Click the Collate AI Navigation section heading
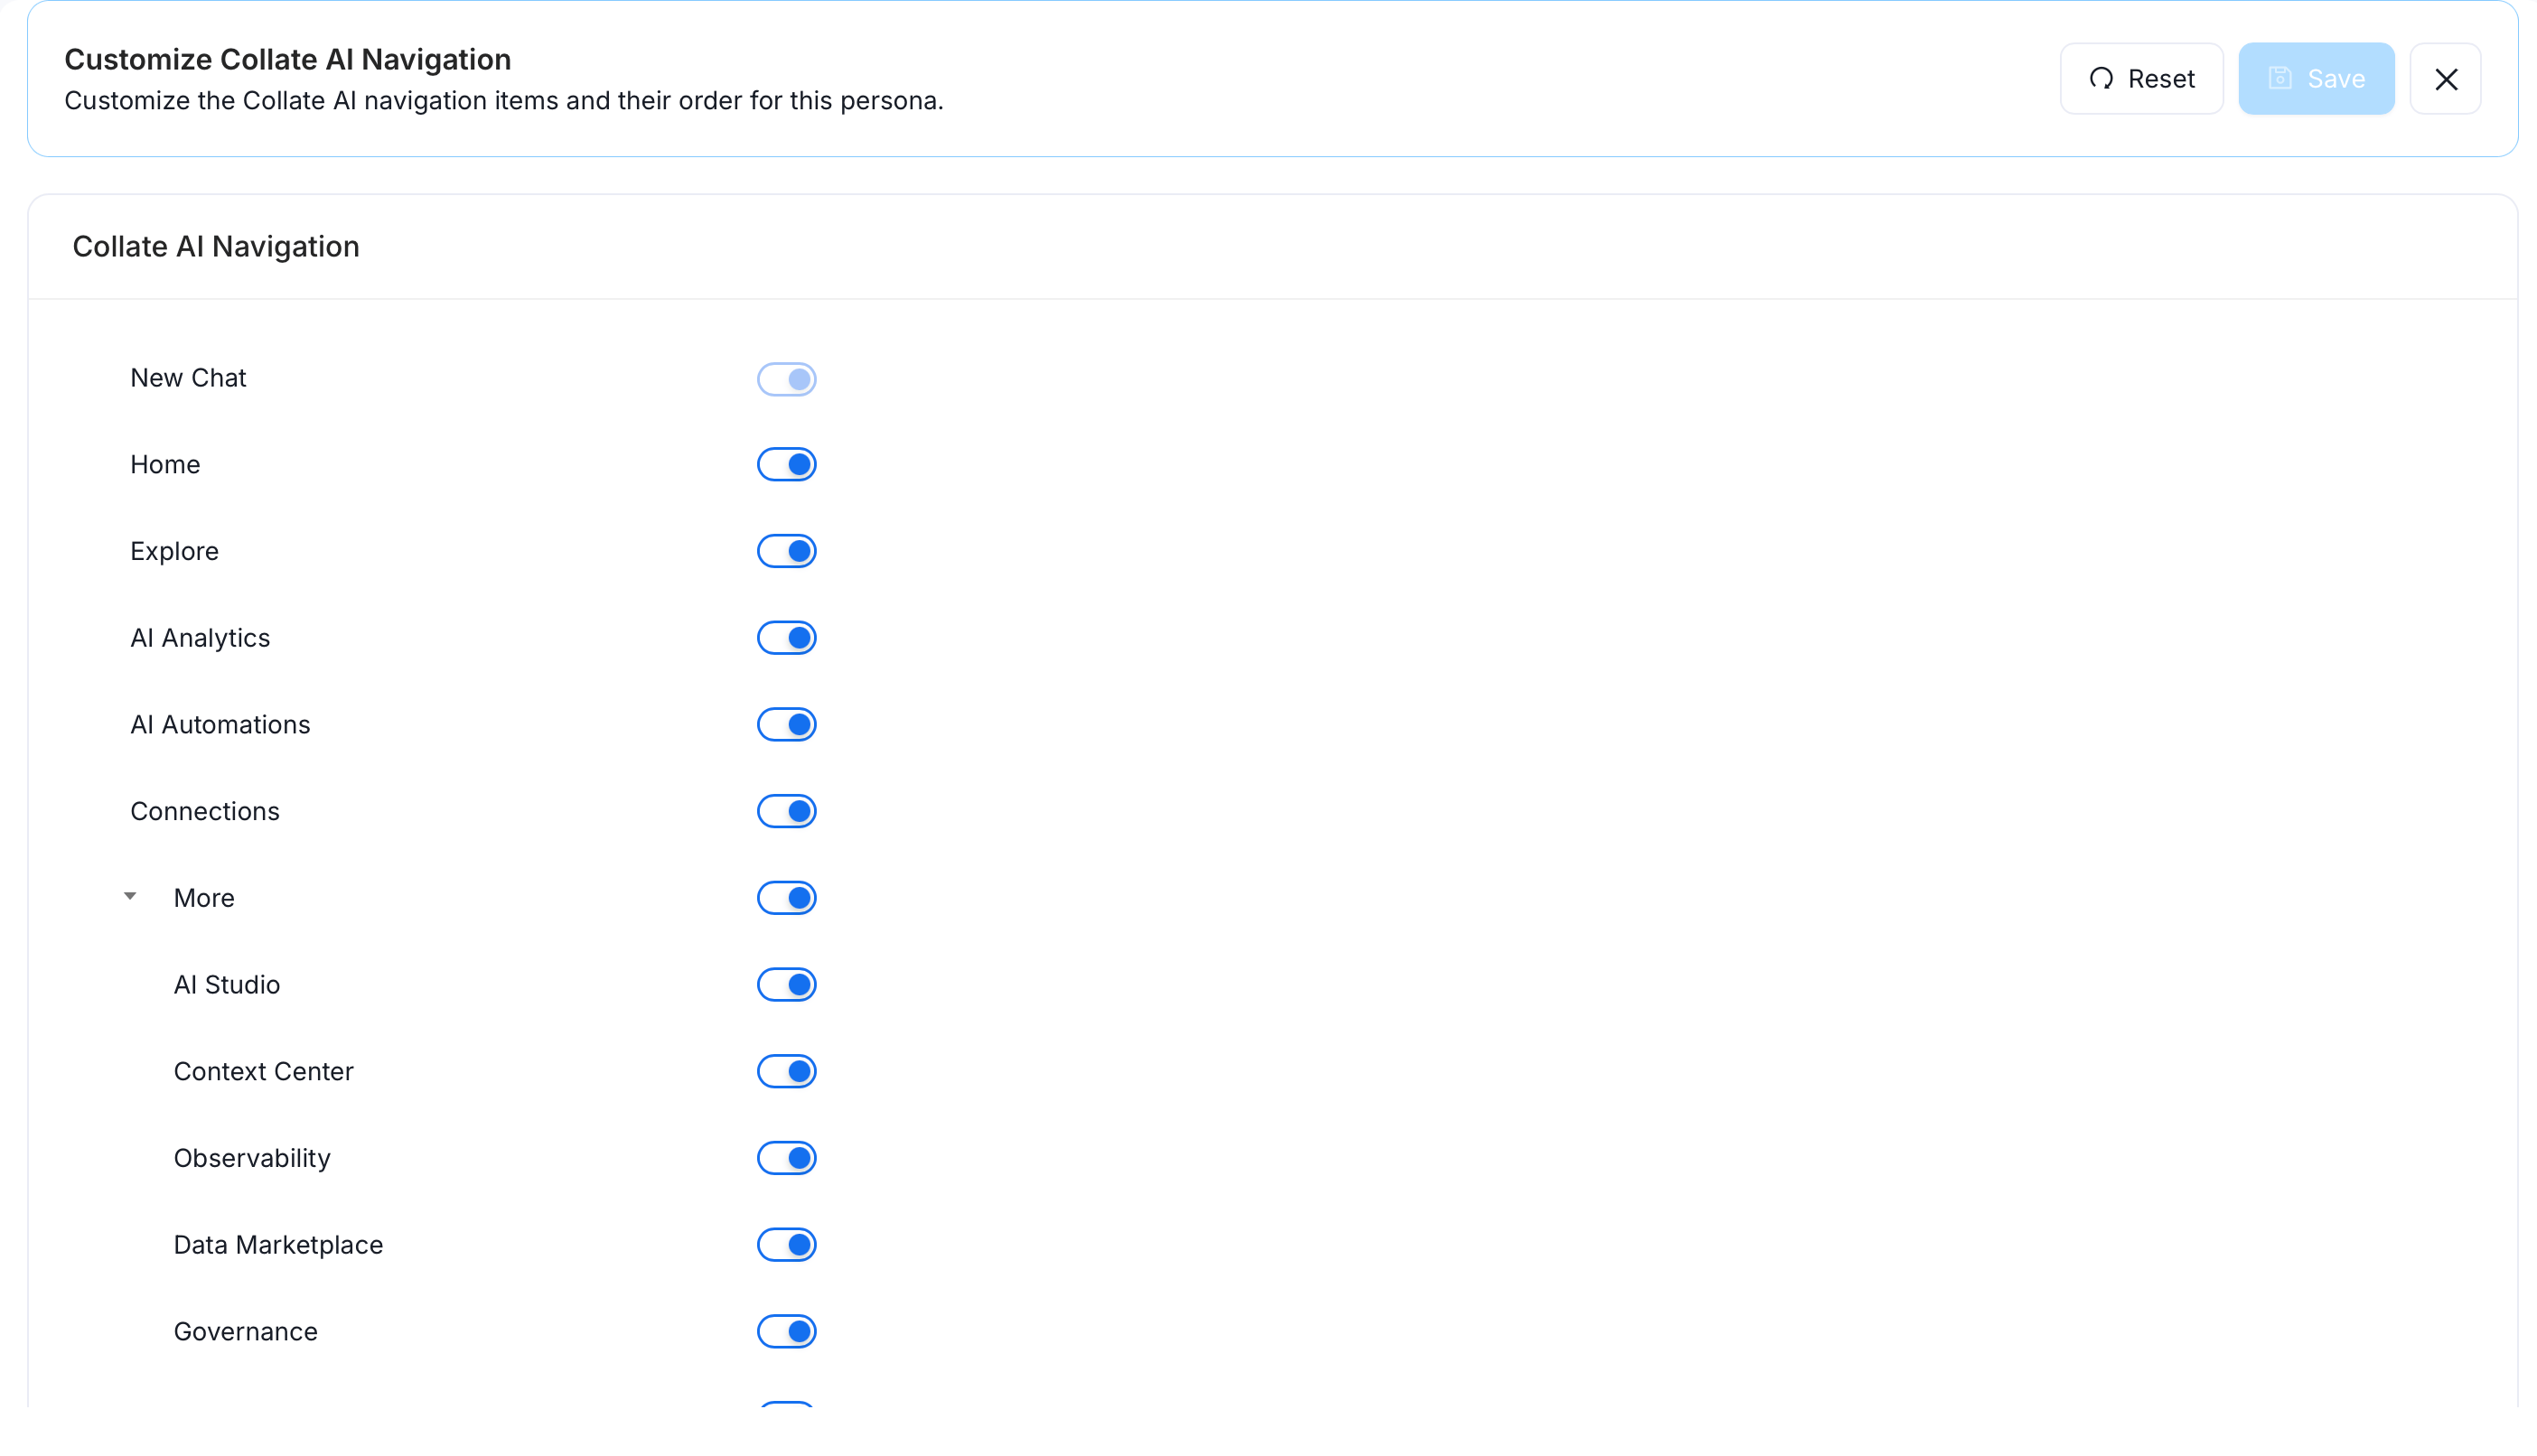Screen dimensions: 2537x1456 pyautogui.click(x=216, y=247)
